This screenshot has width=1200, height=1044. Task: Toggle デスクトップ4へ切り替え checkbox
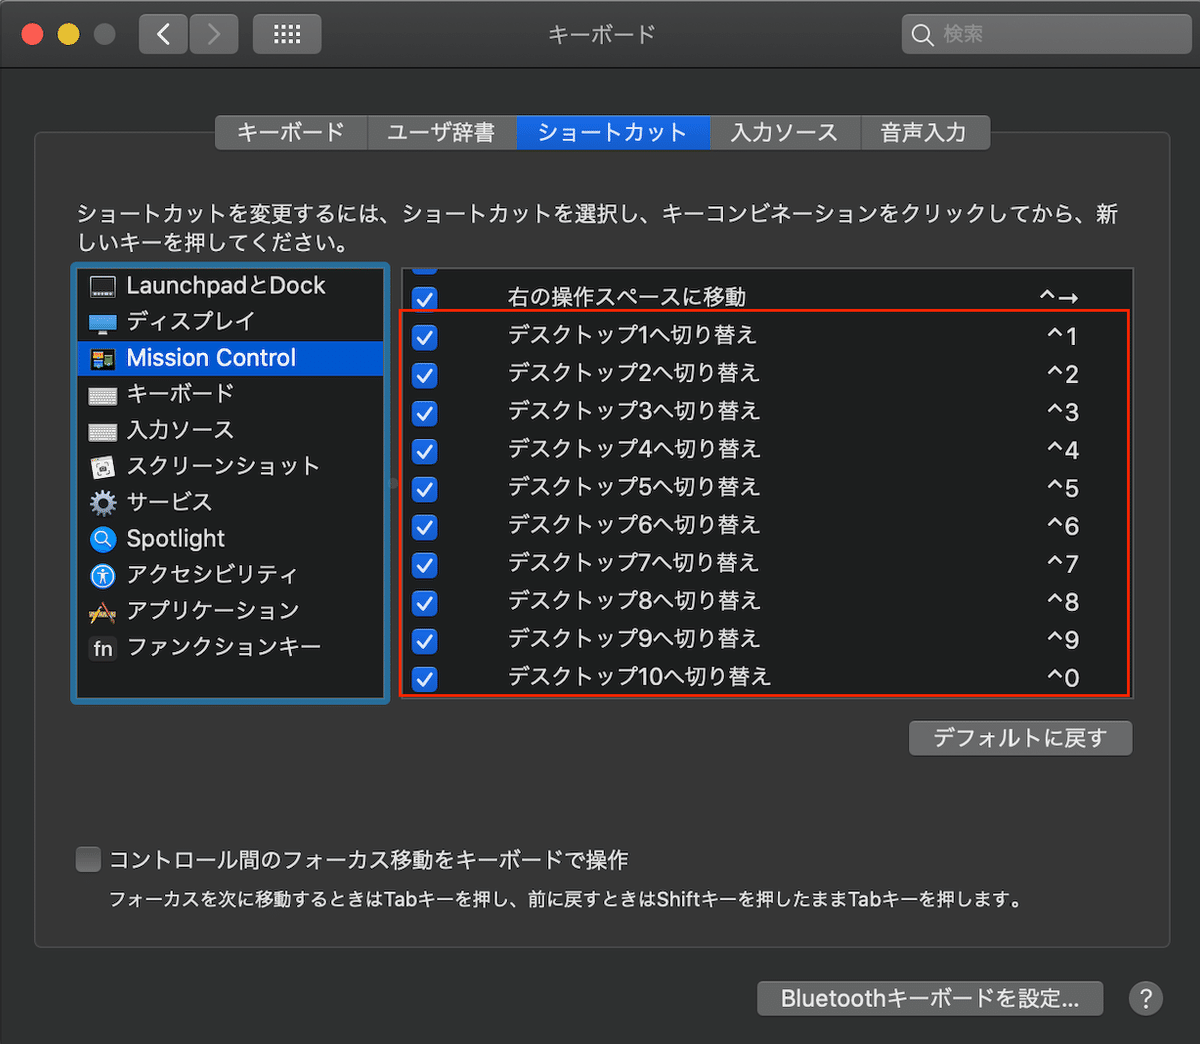425,451
